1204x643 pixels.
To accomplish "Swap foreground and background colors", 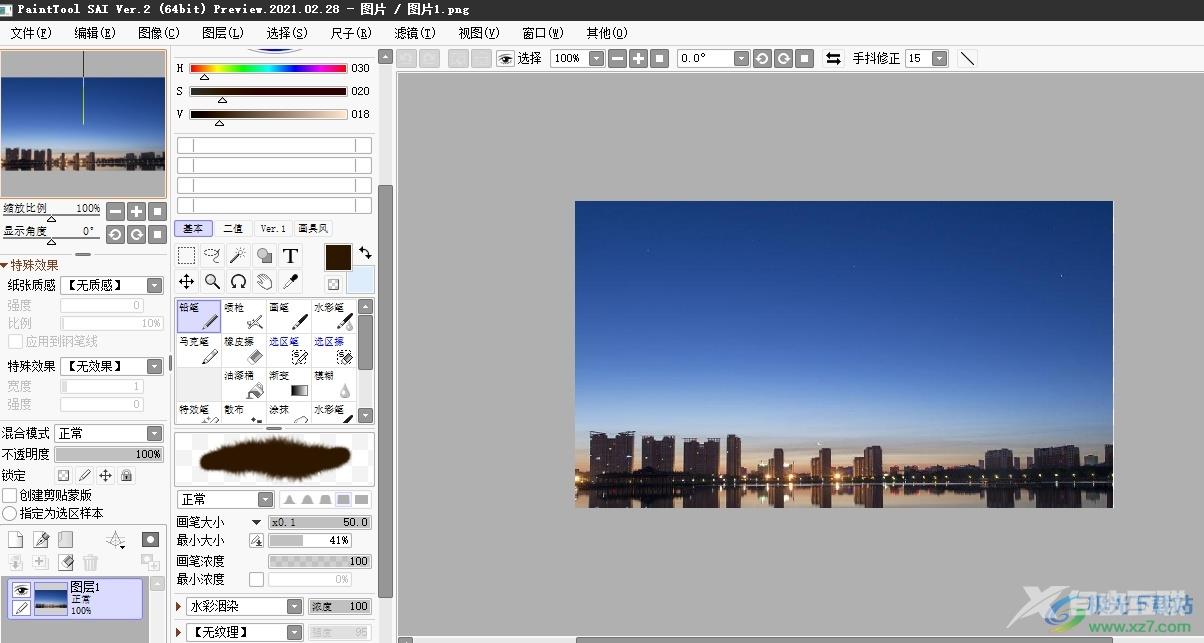I will click(365, 254).
